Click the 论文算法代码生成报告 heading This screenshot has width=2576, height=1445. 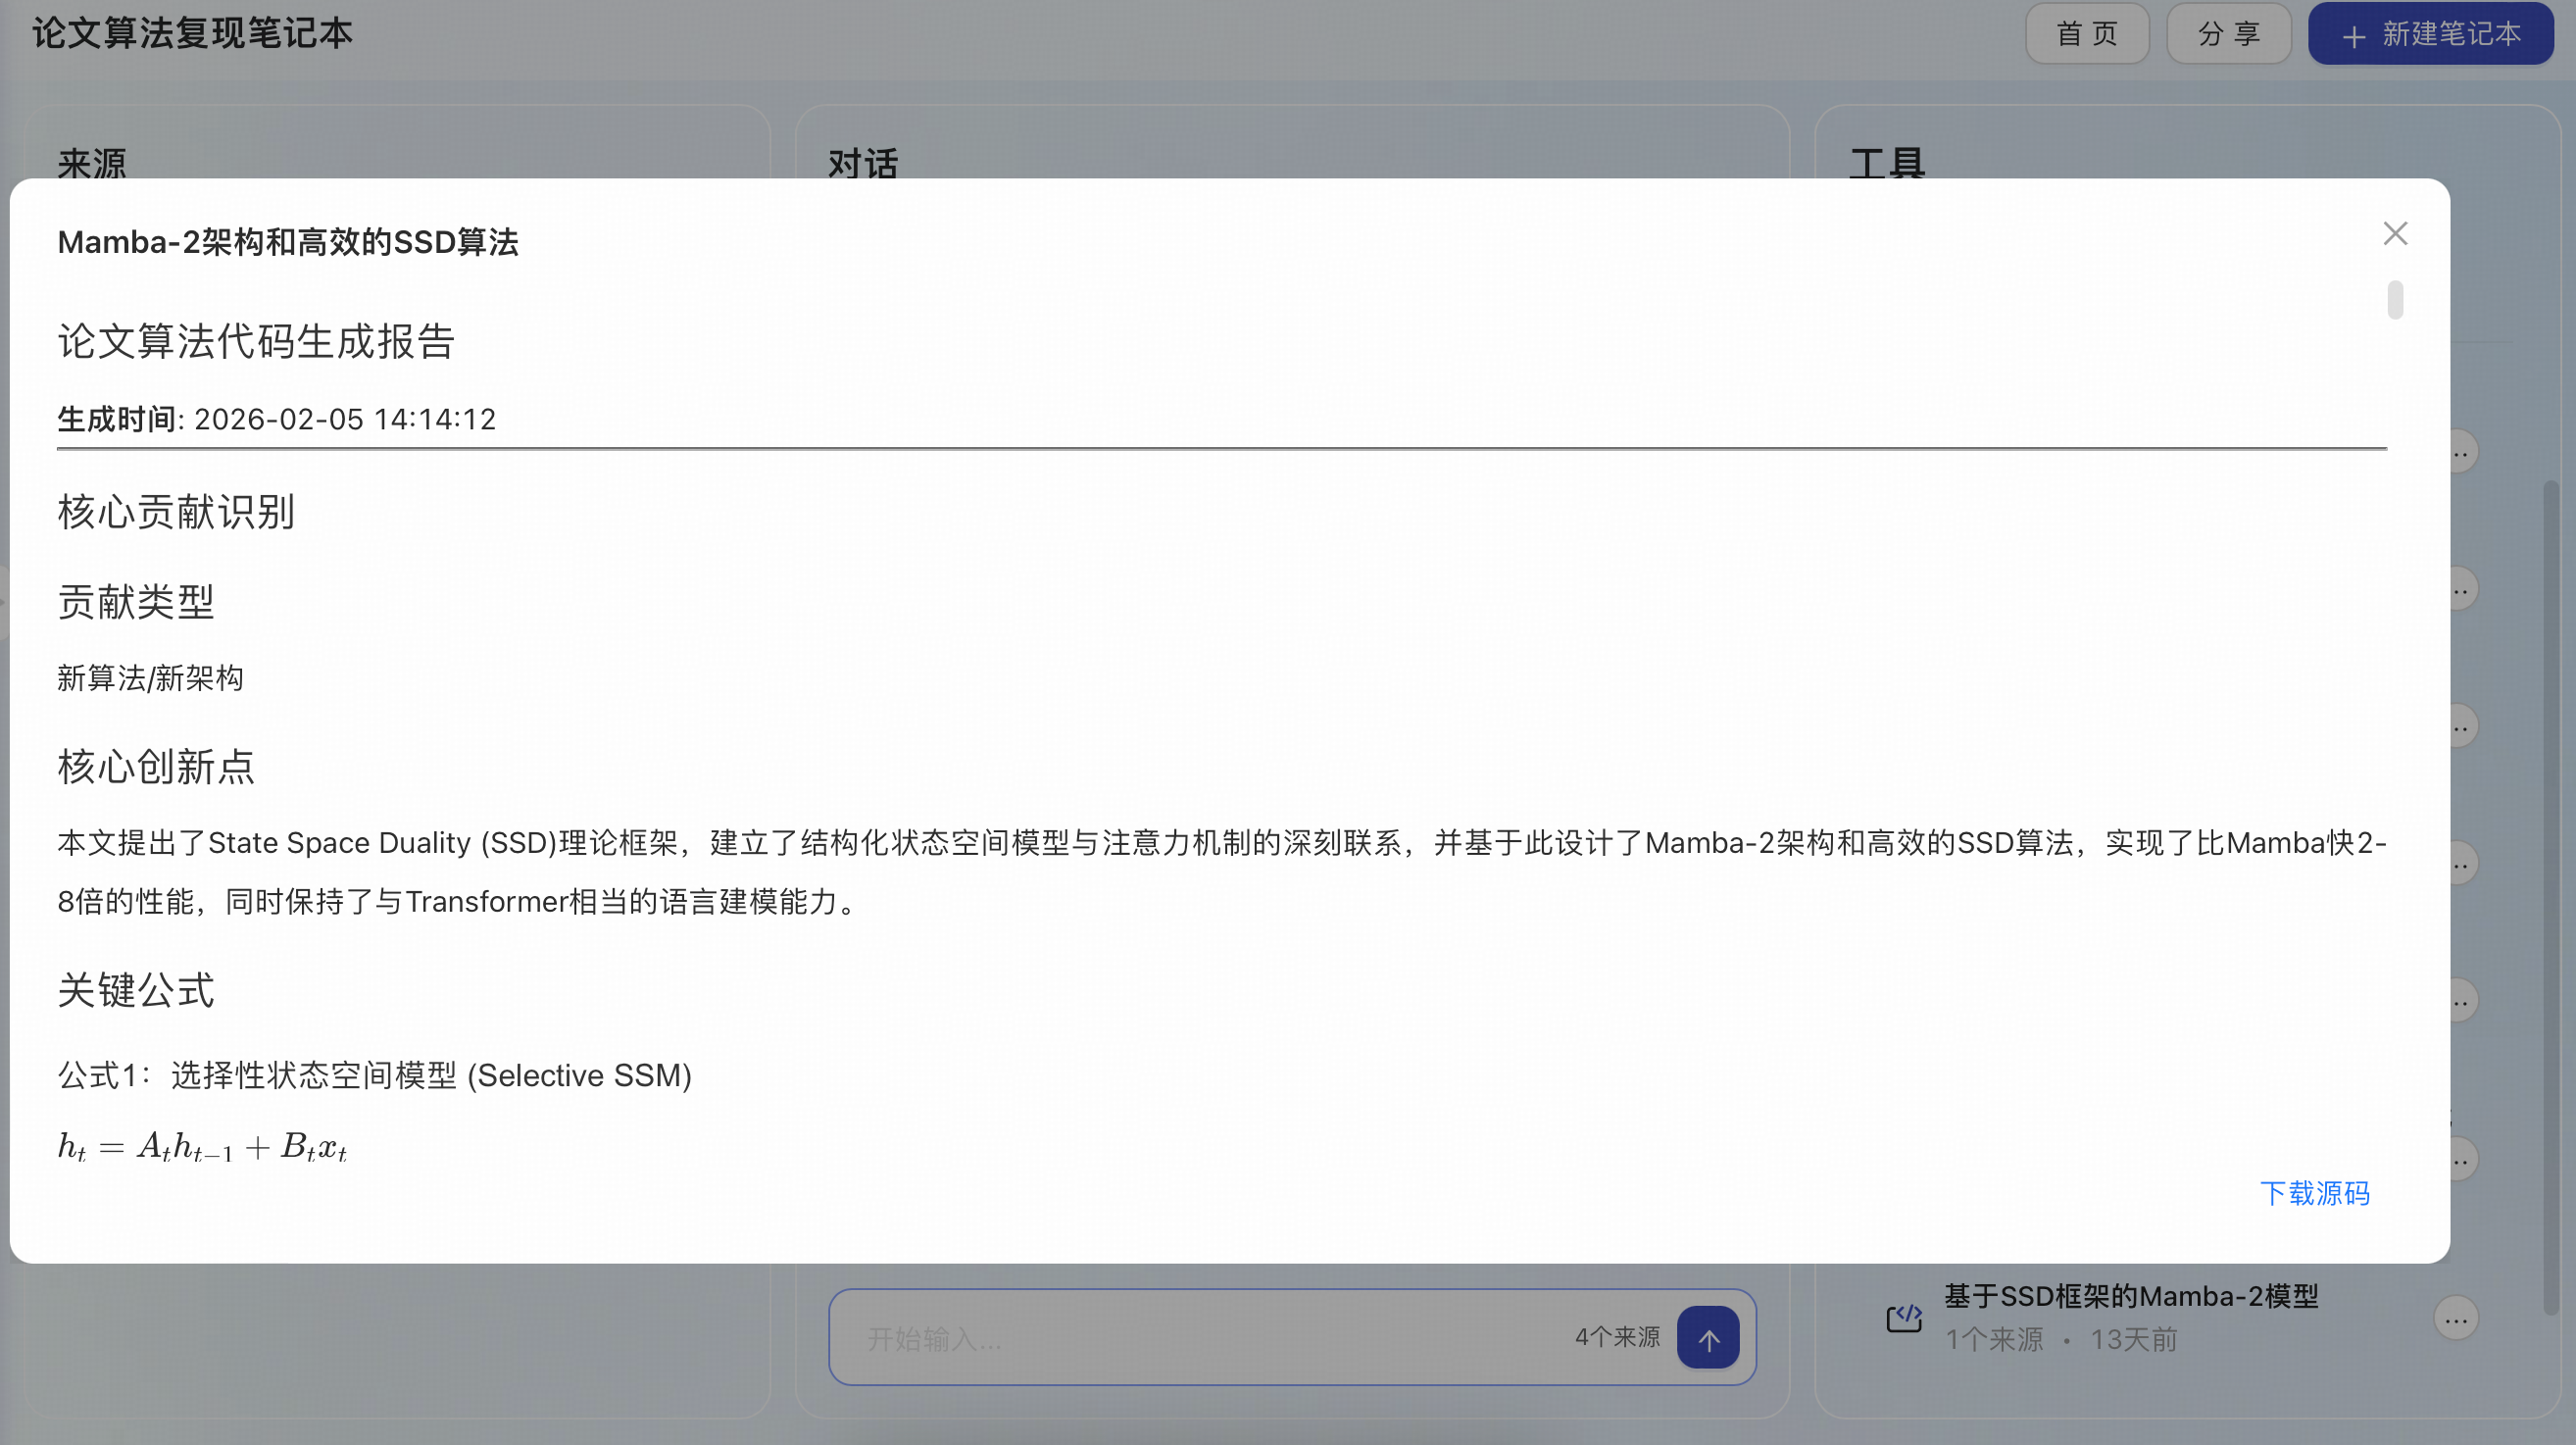(256, 341)
